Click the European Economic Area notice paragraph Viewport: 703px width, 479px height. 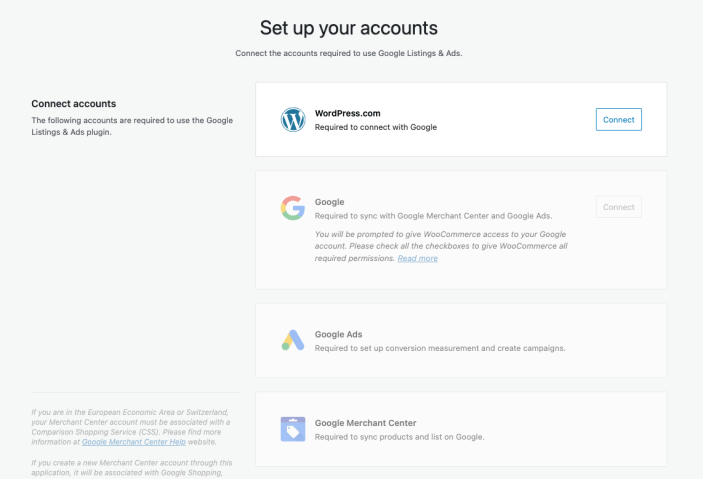131,427
